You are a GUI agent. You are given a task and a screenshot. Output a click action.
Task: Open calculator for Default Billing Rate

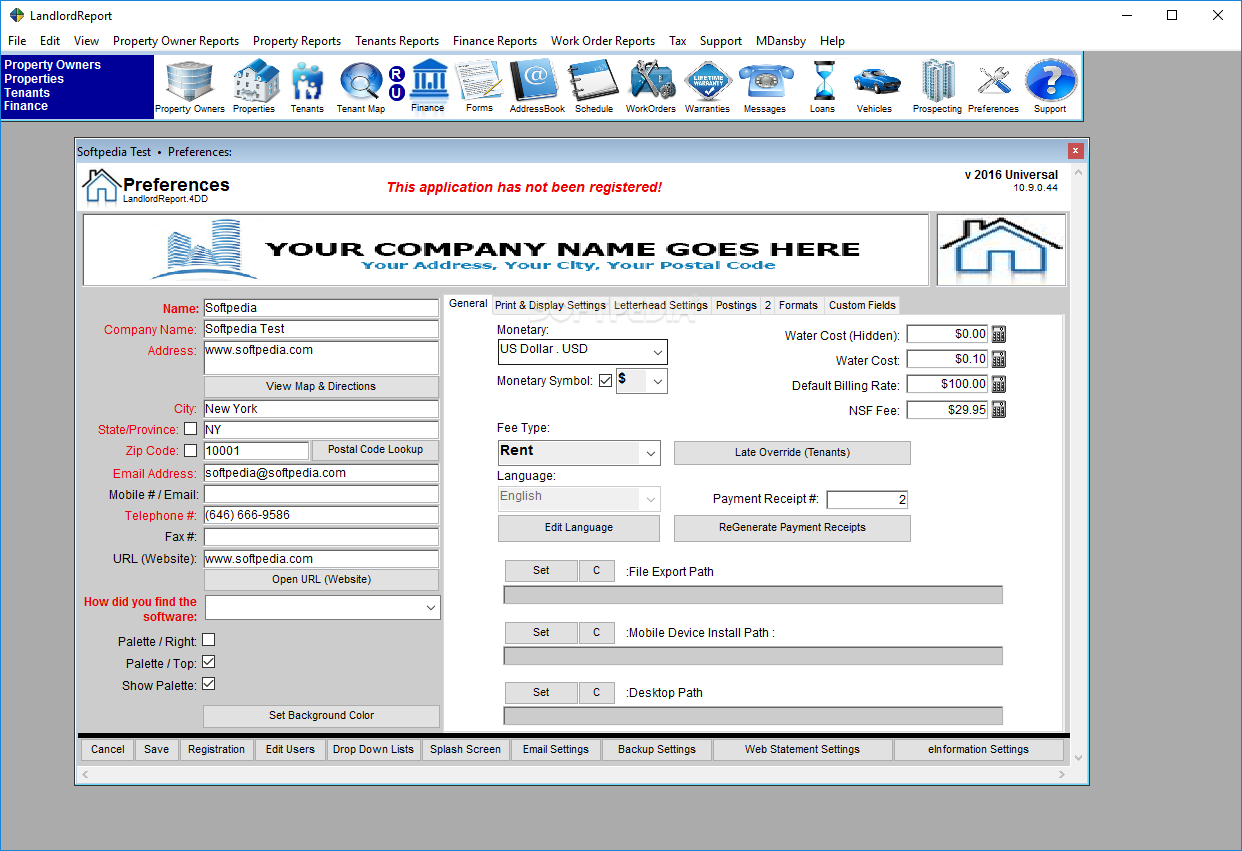pyautogui.click(x=999, y=384)
